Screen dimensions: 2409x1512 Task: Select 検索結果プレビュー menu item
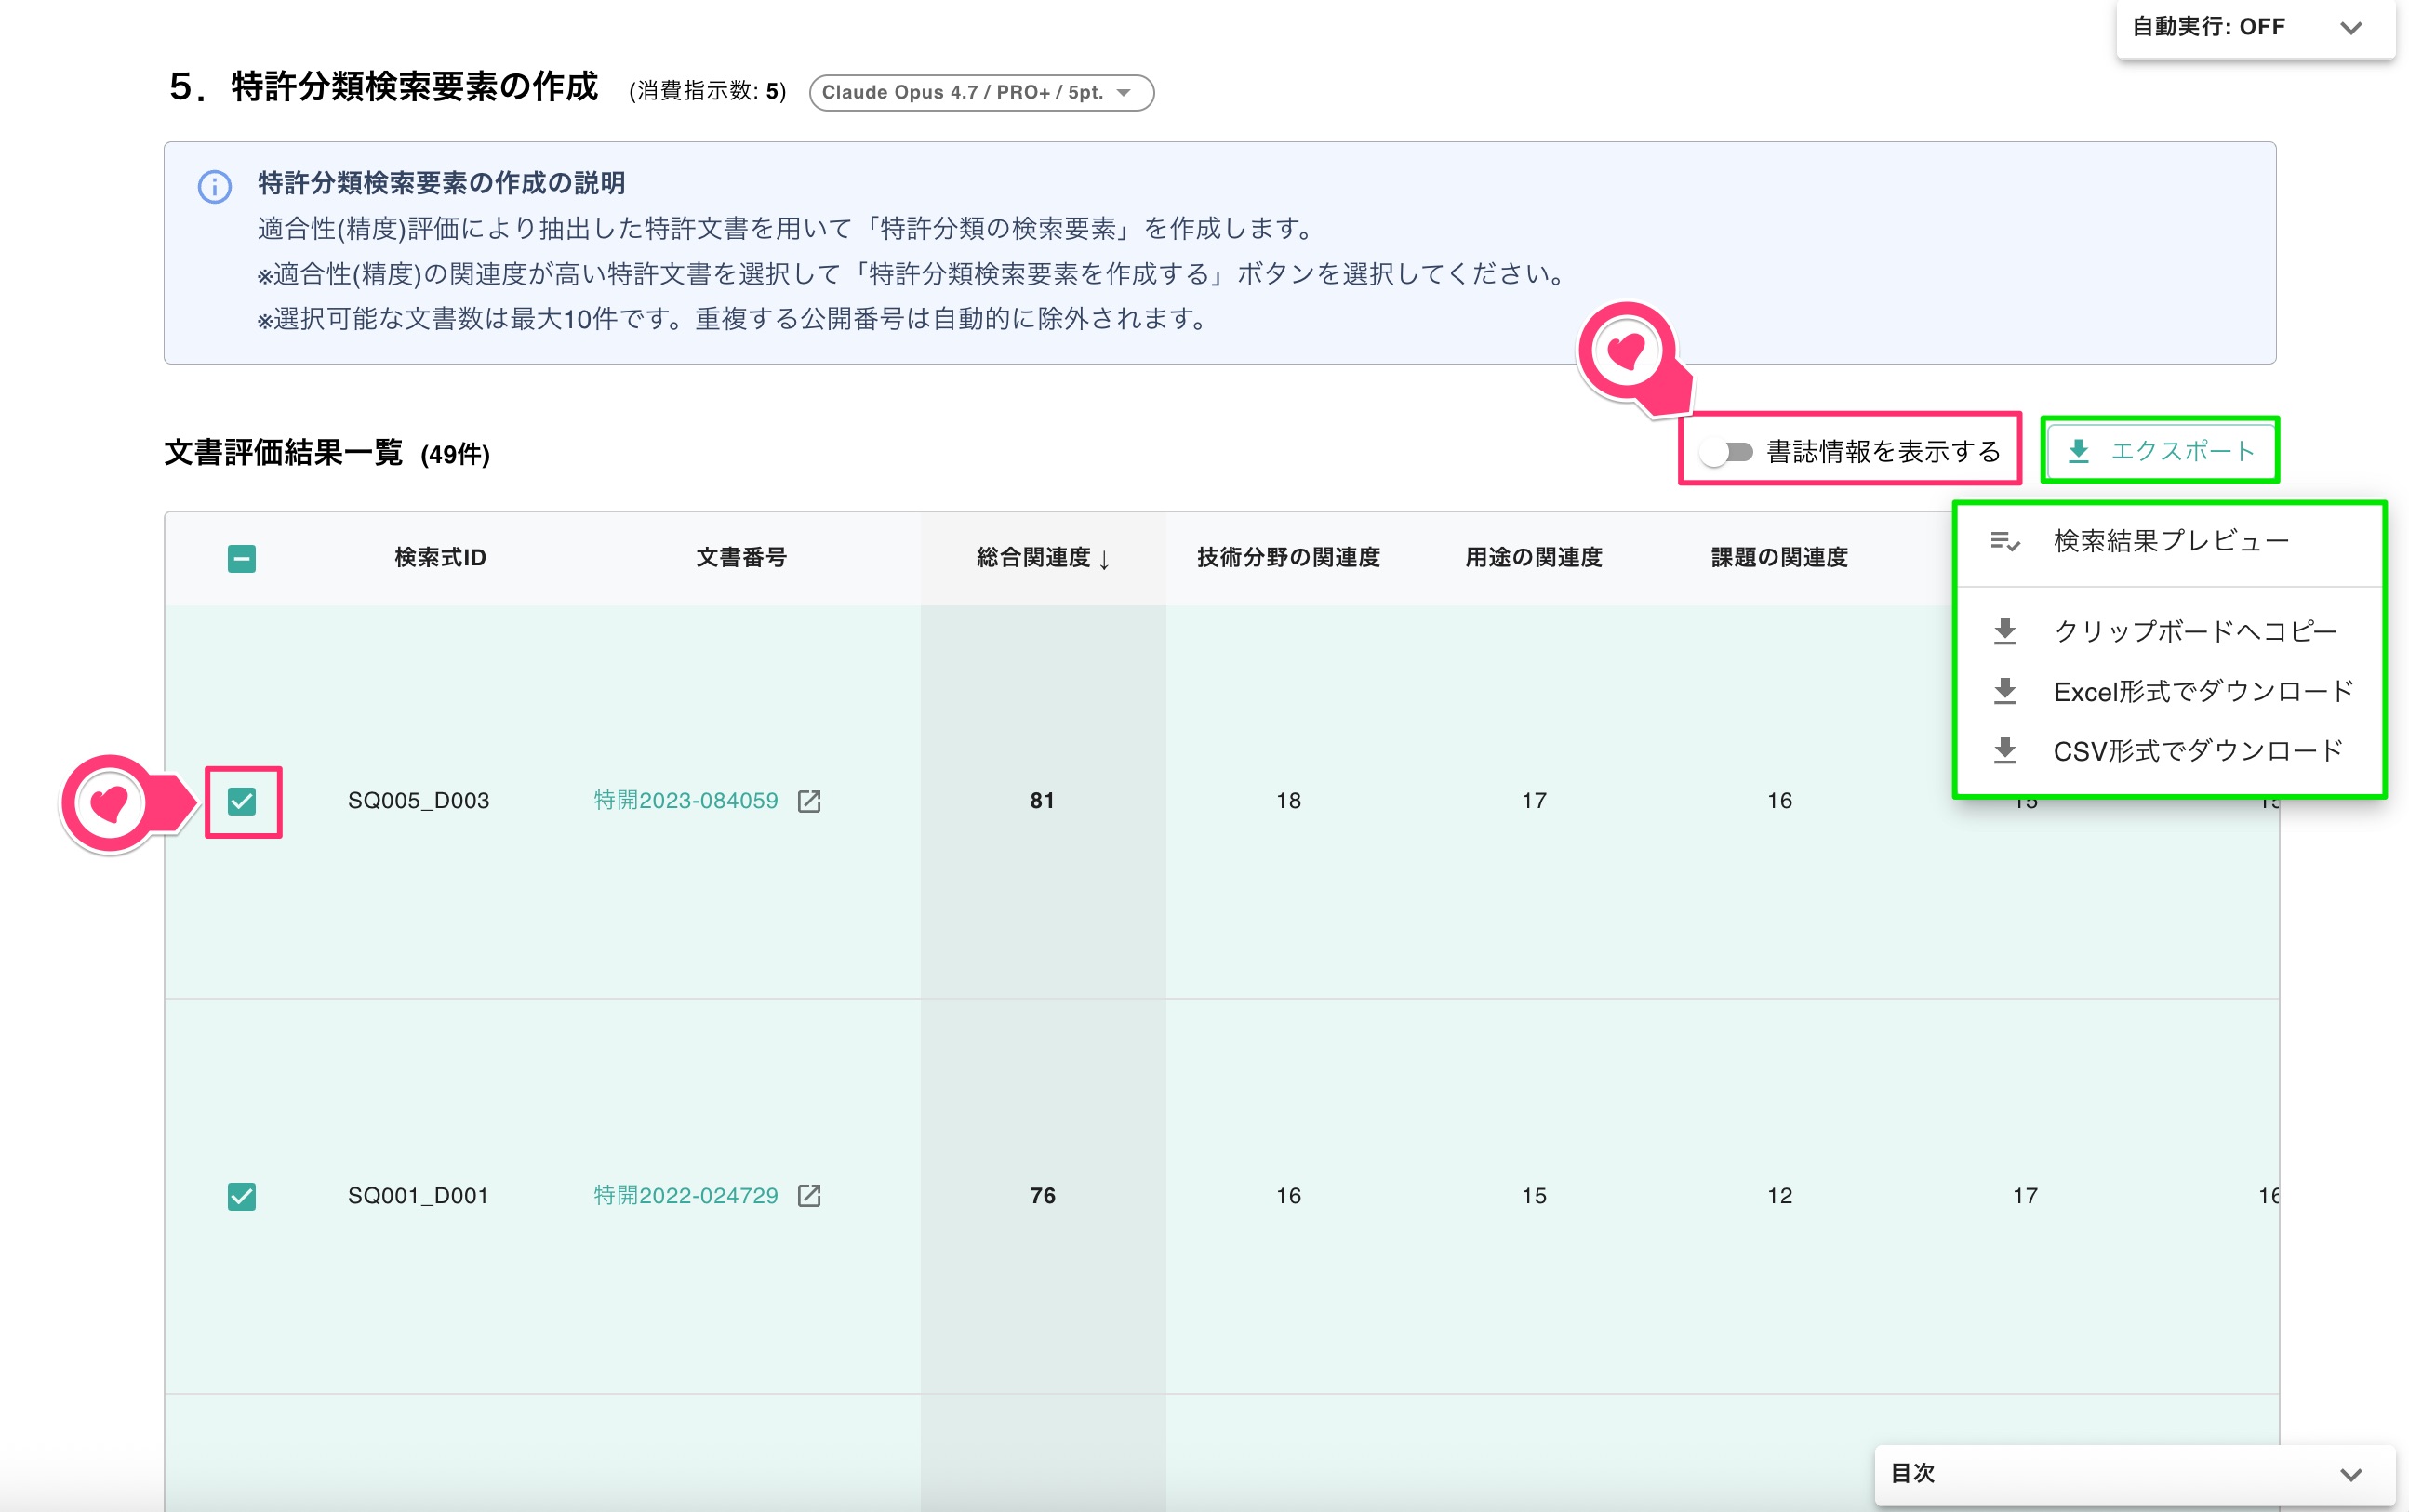point(2169,541)
